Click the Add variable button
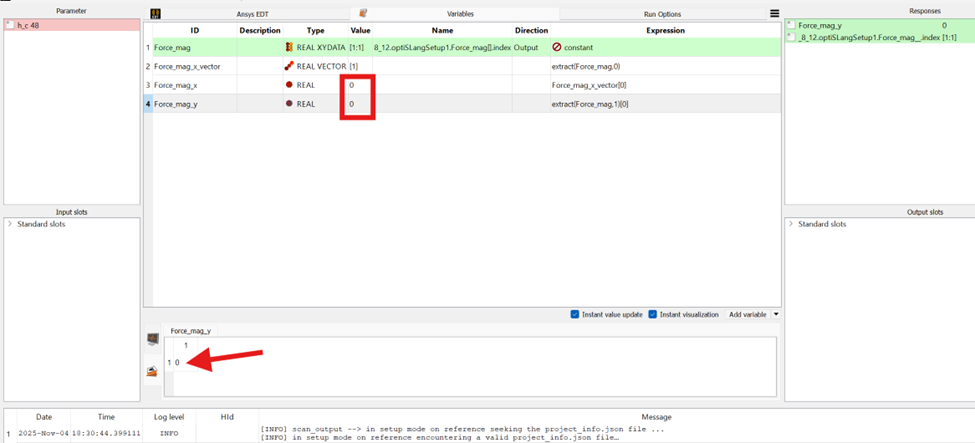 (x=747, y=315)
